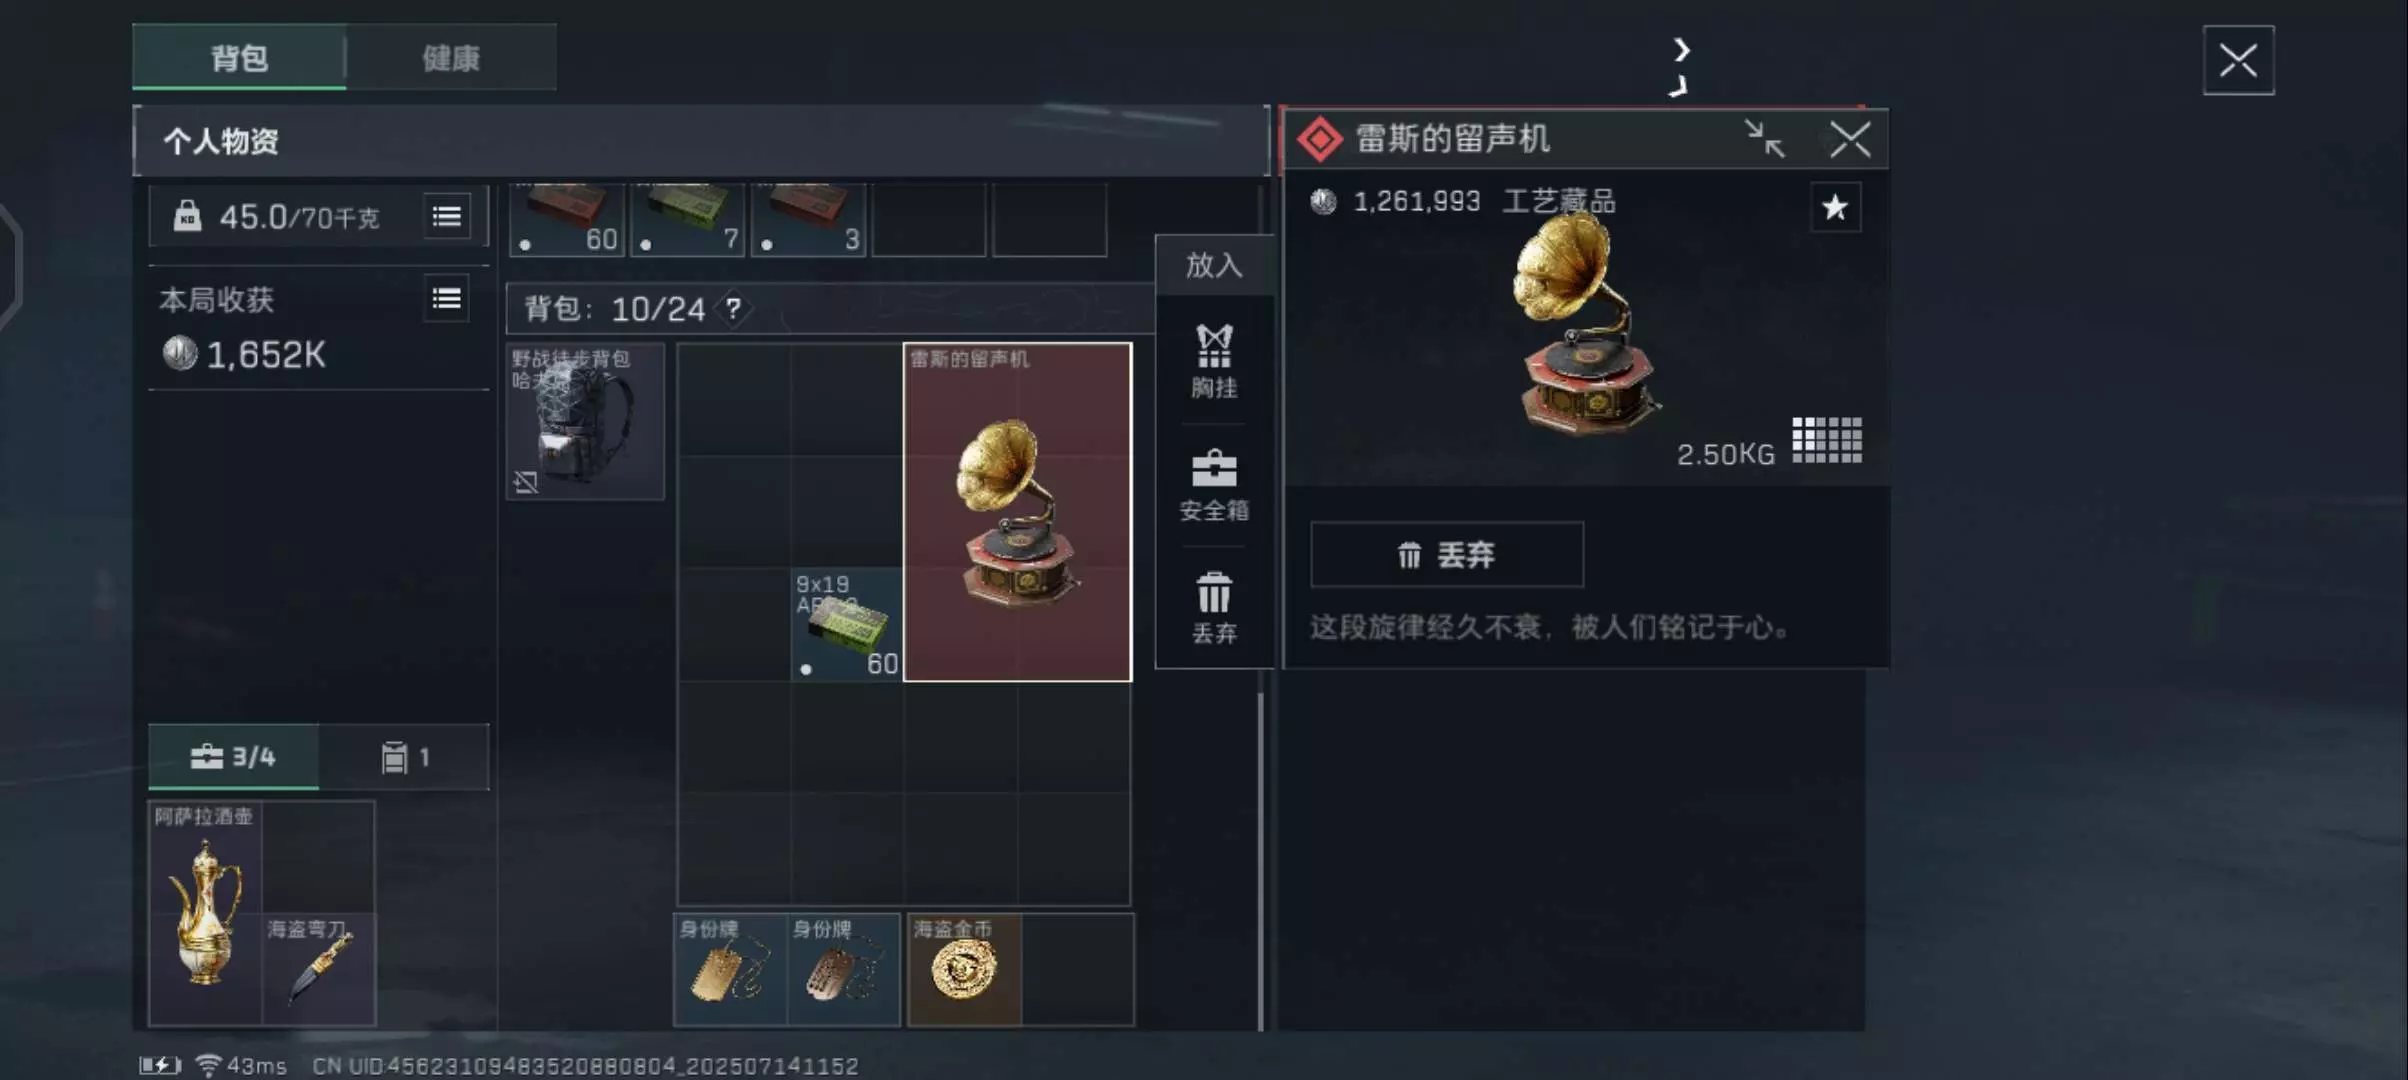
Task: Select the 丢弃 trash icon in side menu
Action: tap(1214, 607)
